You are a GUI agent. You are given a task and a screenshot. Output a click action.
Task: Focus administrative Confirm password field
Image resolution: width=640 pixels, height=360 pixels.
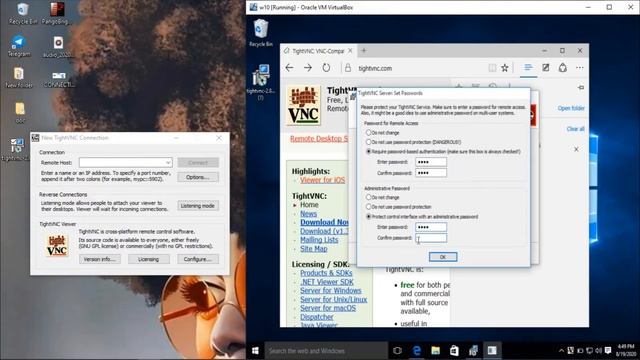click(x=431, y=238)
